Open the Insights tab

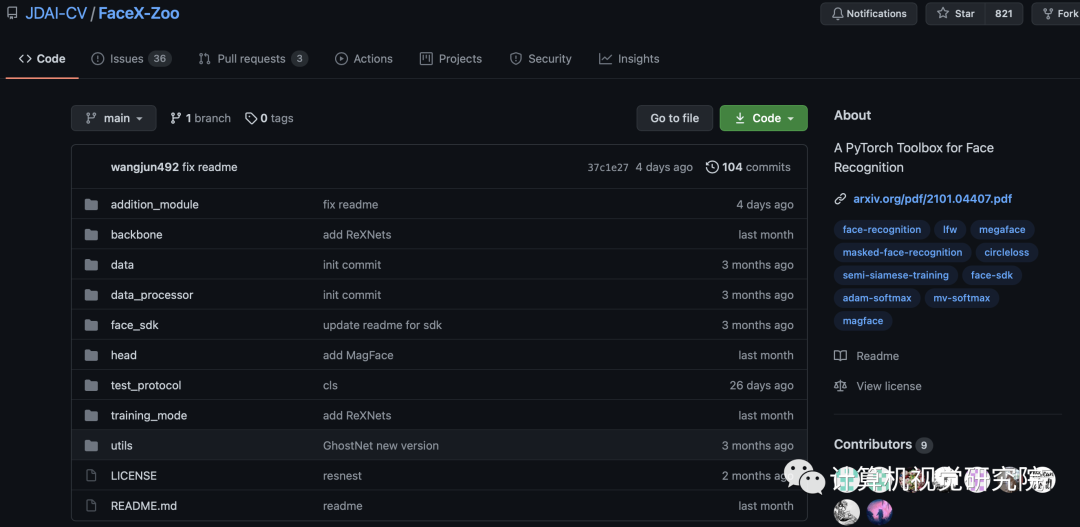tap(629, 59)
